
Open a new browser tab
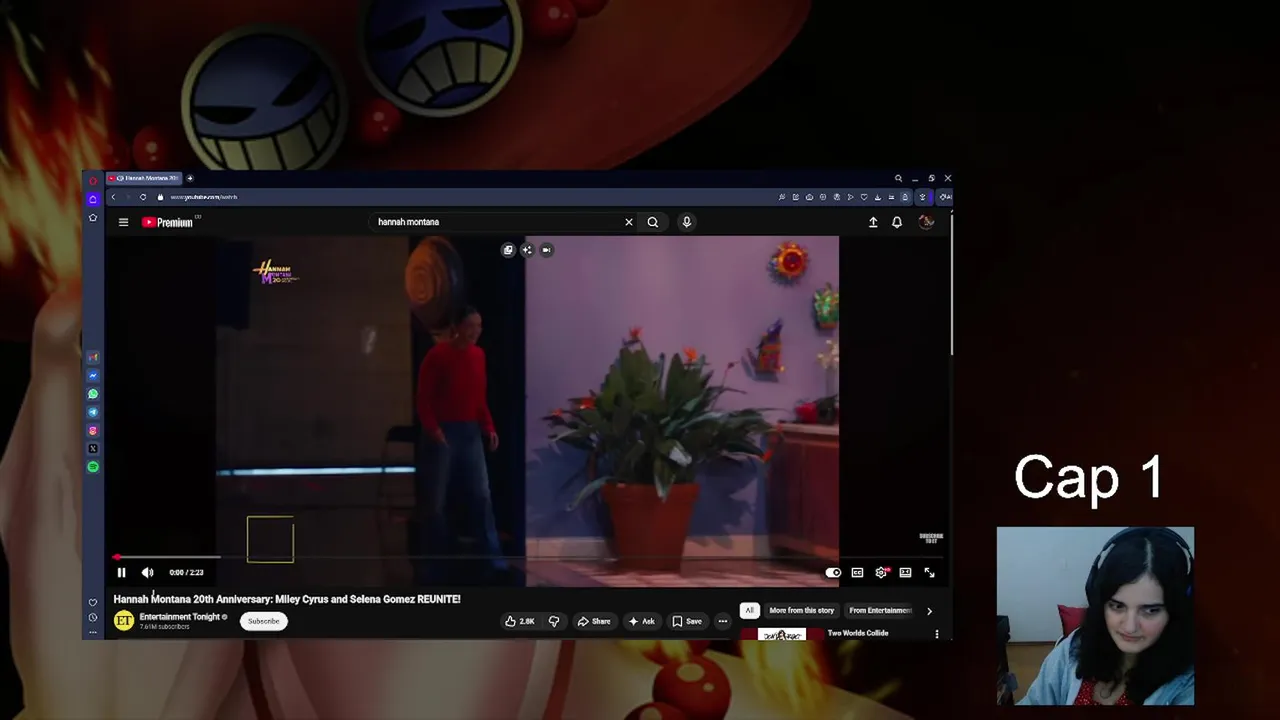tap(189, 178)
